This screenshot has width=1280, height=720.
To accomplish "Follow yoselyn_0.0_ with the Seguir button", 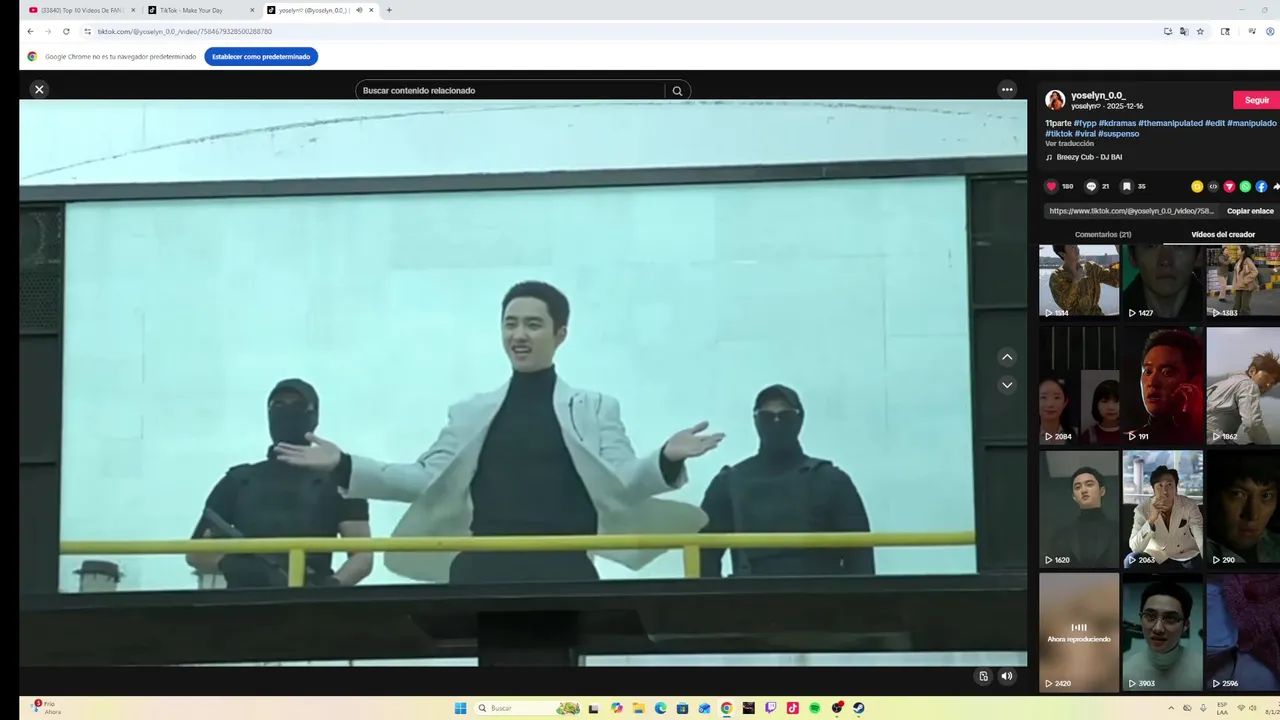I will (x=1257, y=100).
